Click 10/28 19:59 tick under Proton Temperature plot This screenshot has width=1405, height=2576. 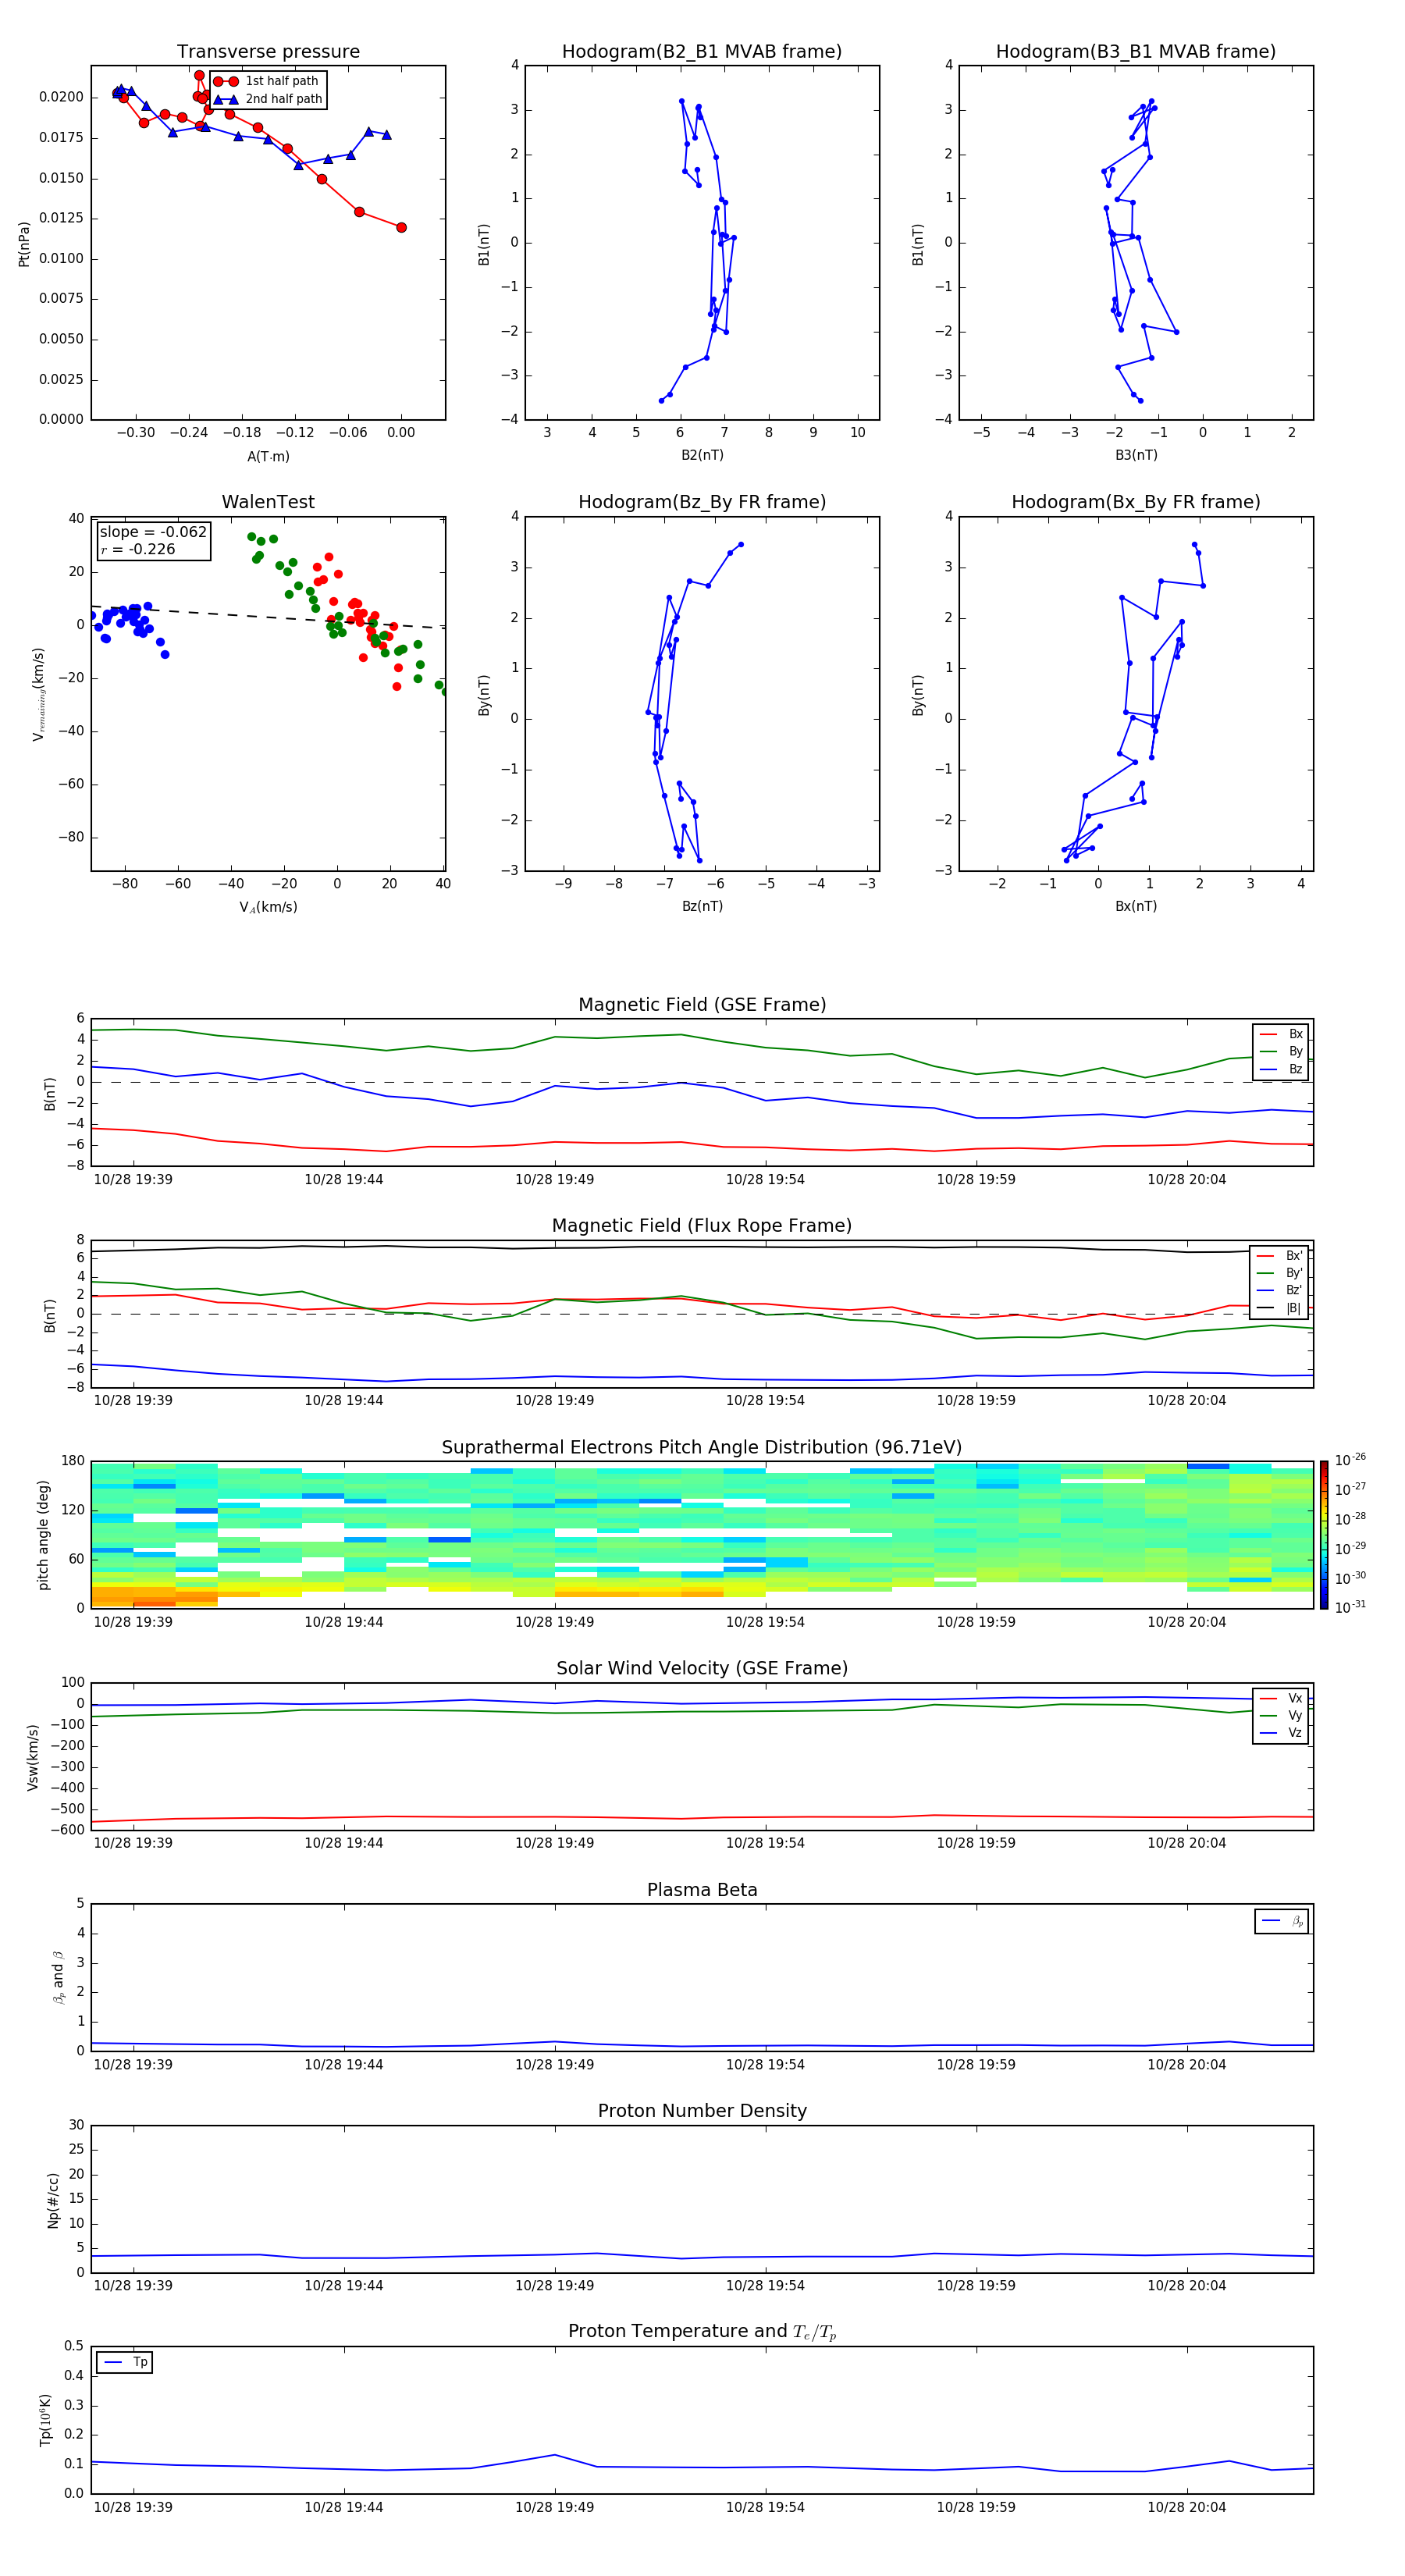click(975, 2507)
